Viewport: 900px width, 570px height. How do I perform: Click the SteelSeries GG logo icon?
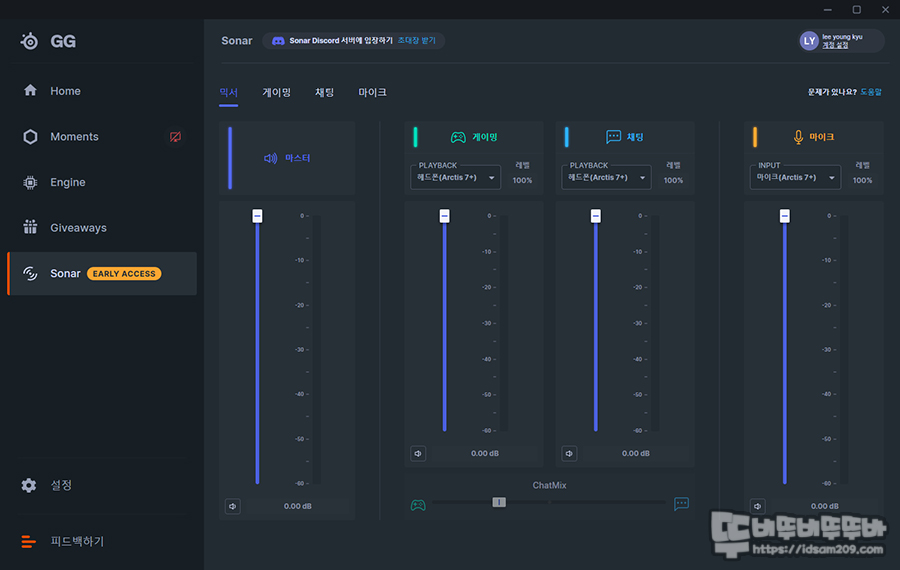(29, 41)
